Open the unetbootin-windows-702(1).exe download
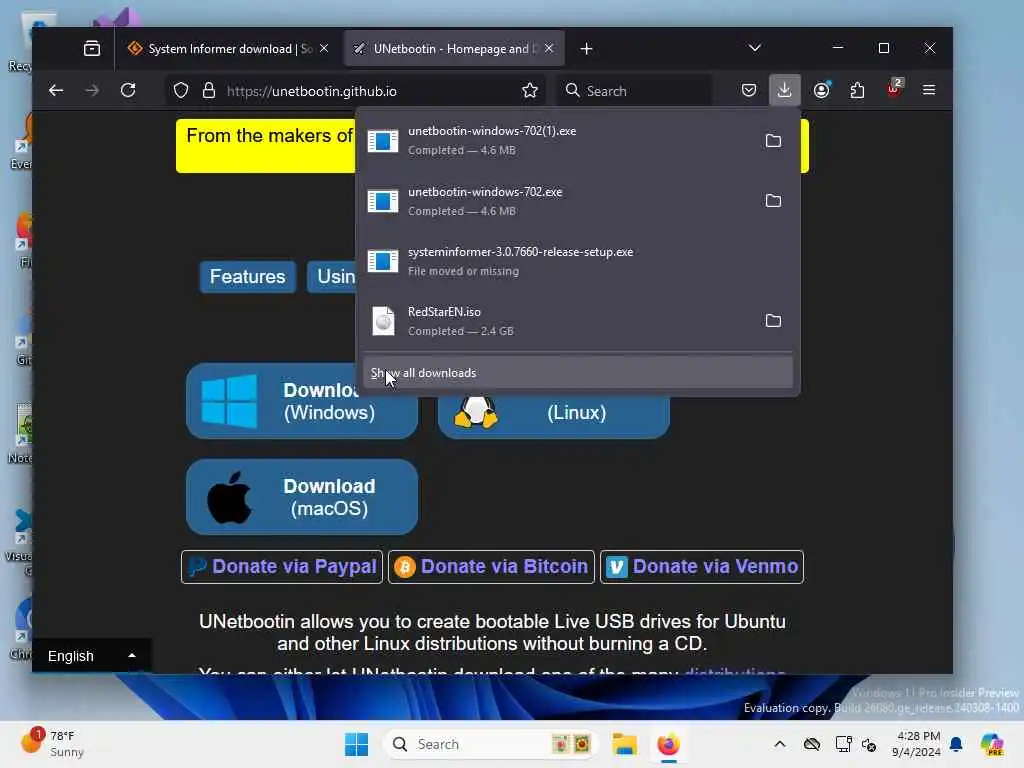The height and width of the screenshot is (768, 1024). click(558, 140)
